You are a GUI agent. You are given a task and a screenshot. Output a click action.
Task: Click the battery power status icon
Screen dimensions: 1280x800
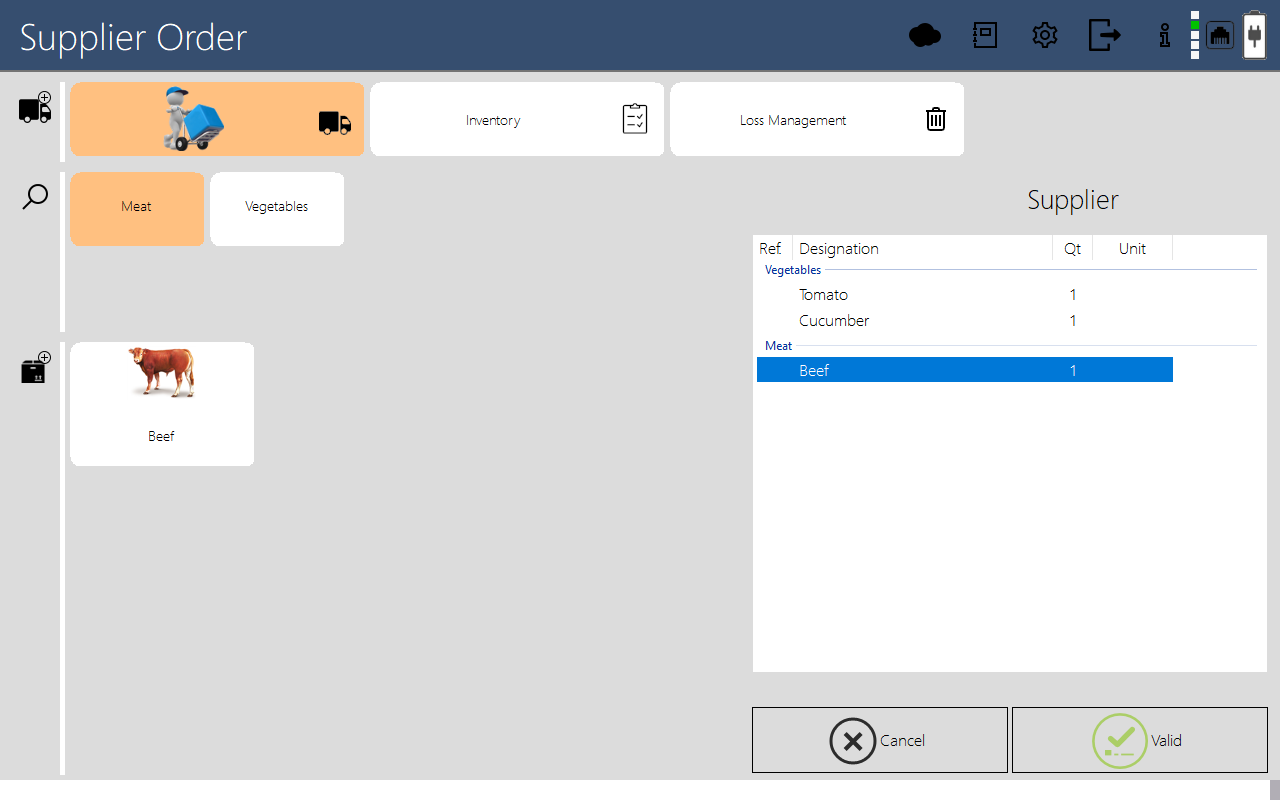click(1254, 34)
